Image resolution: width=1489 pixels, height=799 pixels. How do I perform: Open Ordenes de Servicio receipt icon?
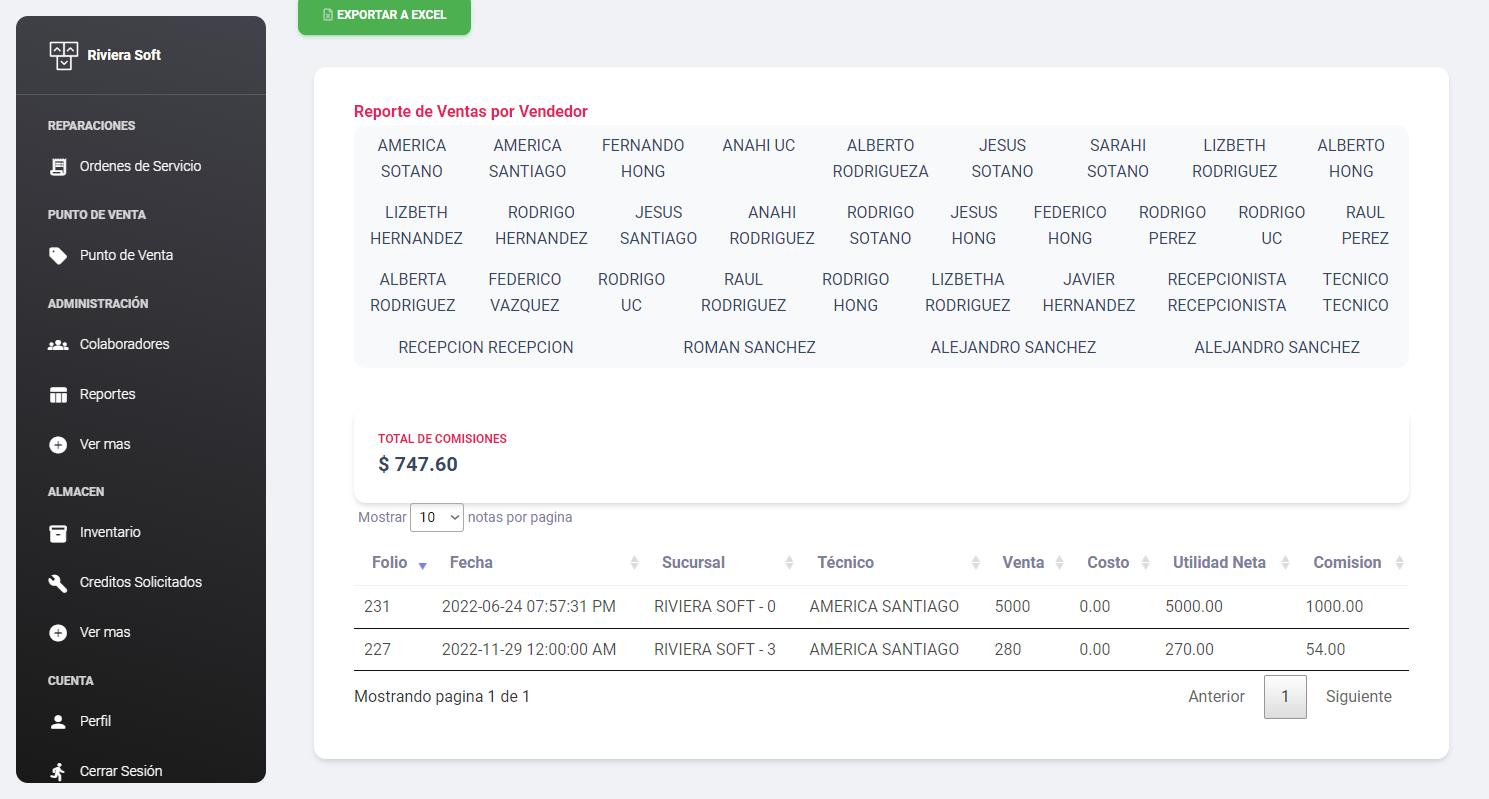tap(58, 167)
